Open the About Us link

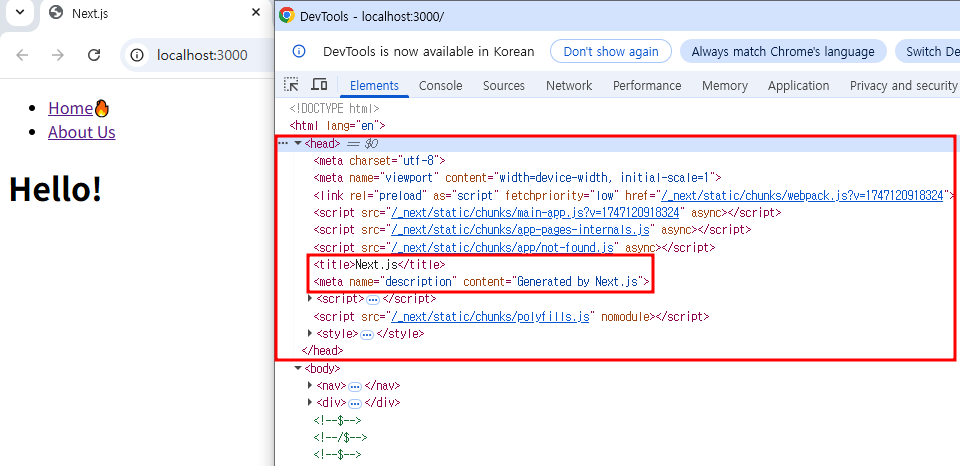click(x=81, y=132)
